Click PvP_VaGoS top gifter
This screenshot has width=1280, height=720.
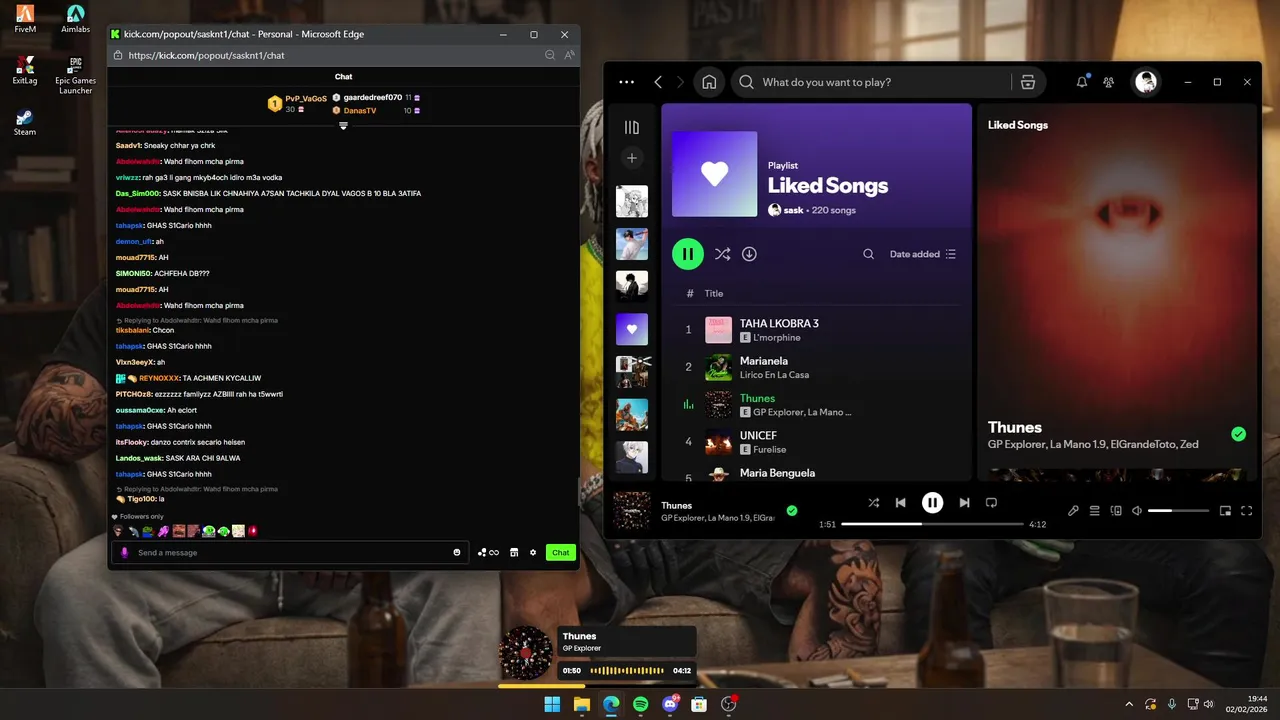[306, 99]
